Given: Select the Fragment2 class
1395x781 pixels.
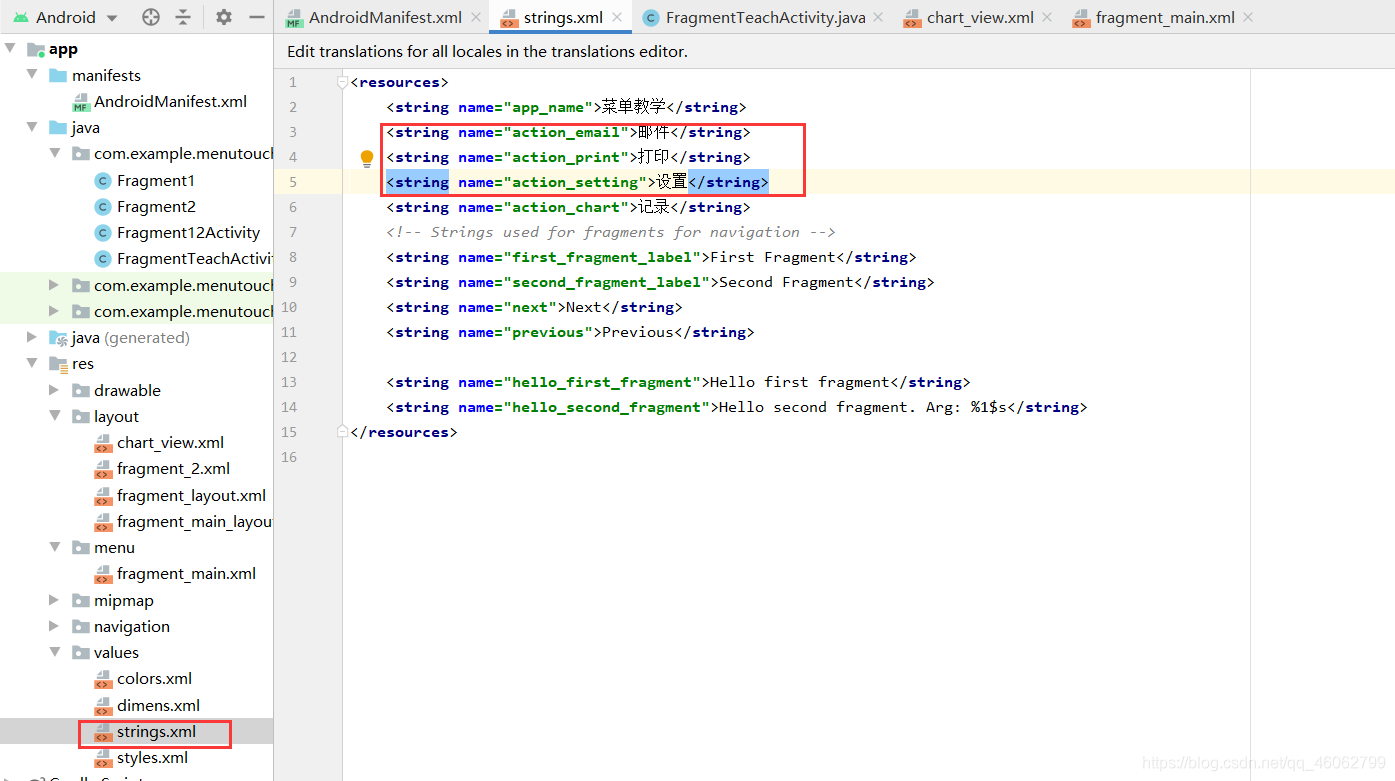Looking at the screenshot, I should pos(156,206).
